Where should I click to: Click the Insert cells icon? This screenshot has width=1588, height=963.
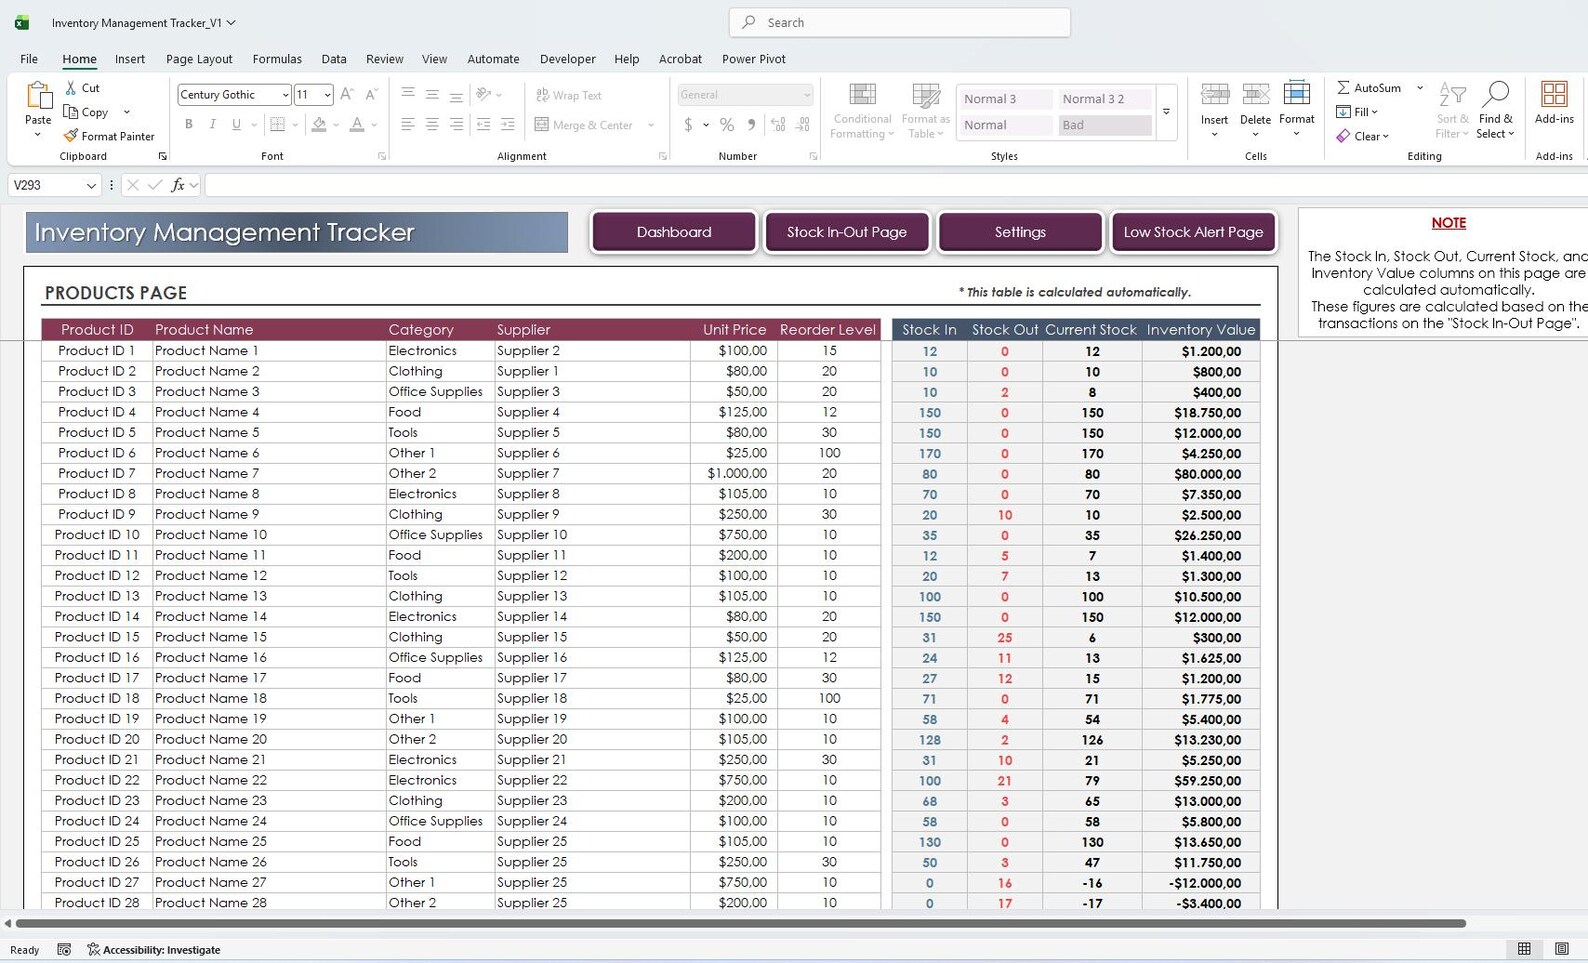[1215, 95]
